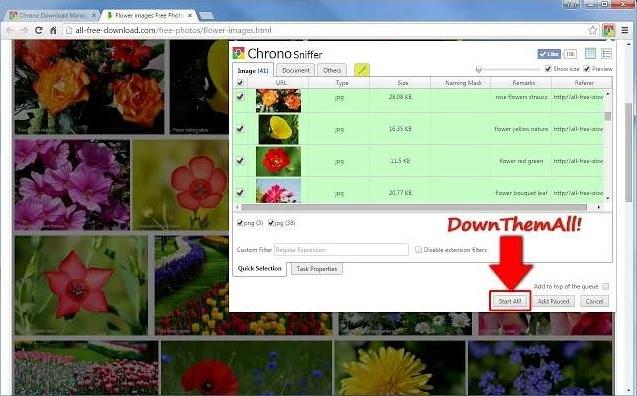
Task: Open the Others tab in the sniffer
Action: tap(332, 70)
